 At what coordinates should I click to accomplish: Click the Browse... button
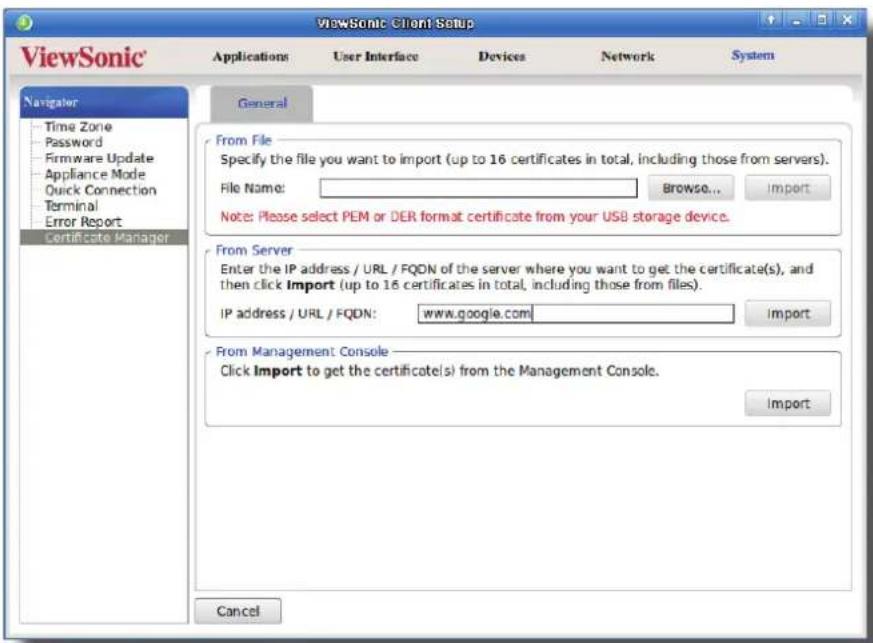691,188
